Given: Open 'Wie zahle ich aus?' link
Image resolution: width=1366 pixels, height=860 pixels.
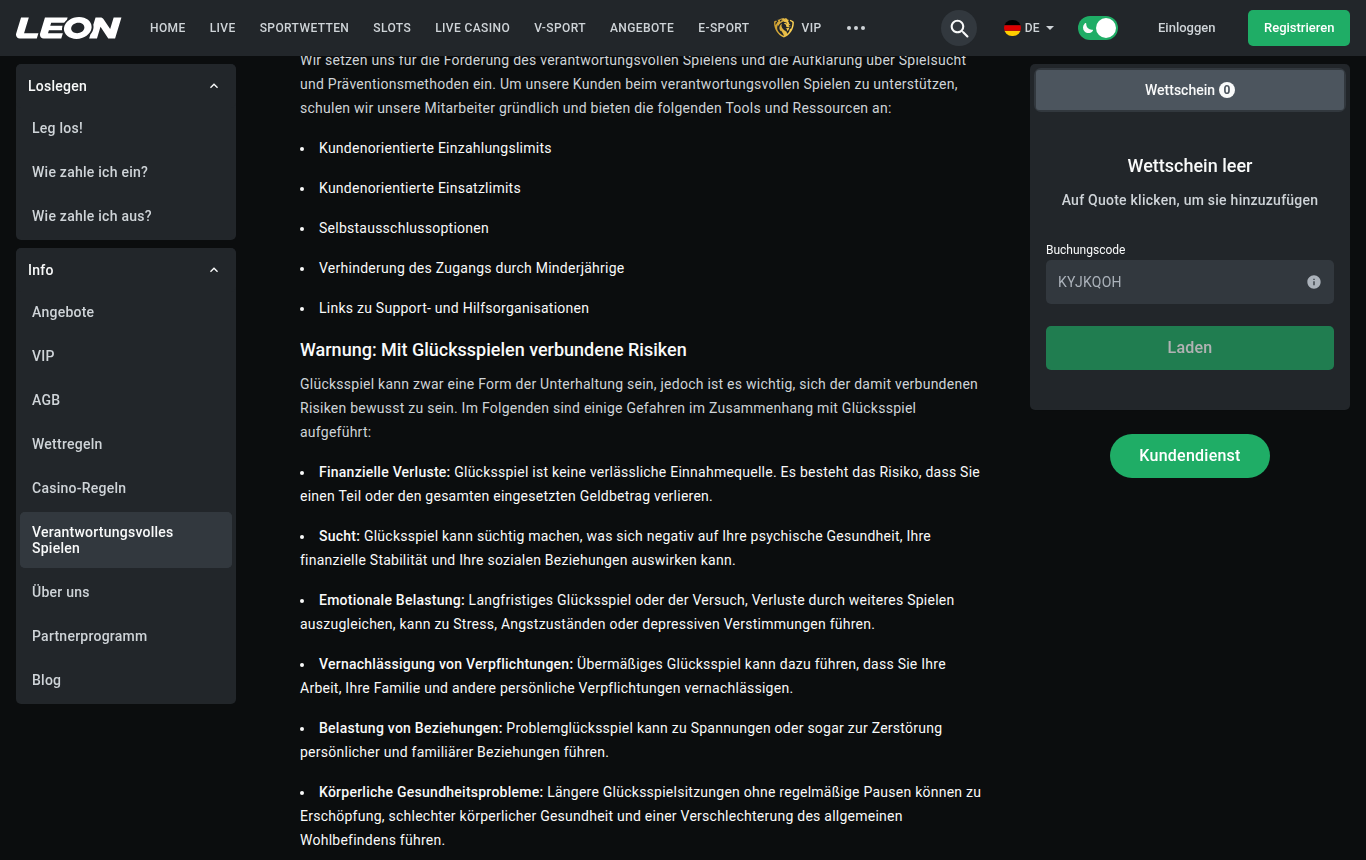Looking at the screenshot, I should coord(126,216).
